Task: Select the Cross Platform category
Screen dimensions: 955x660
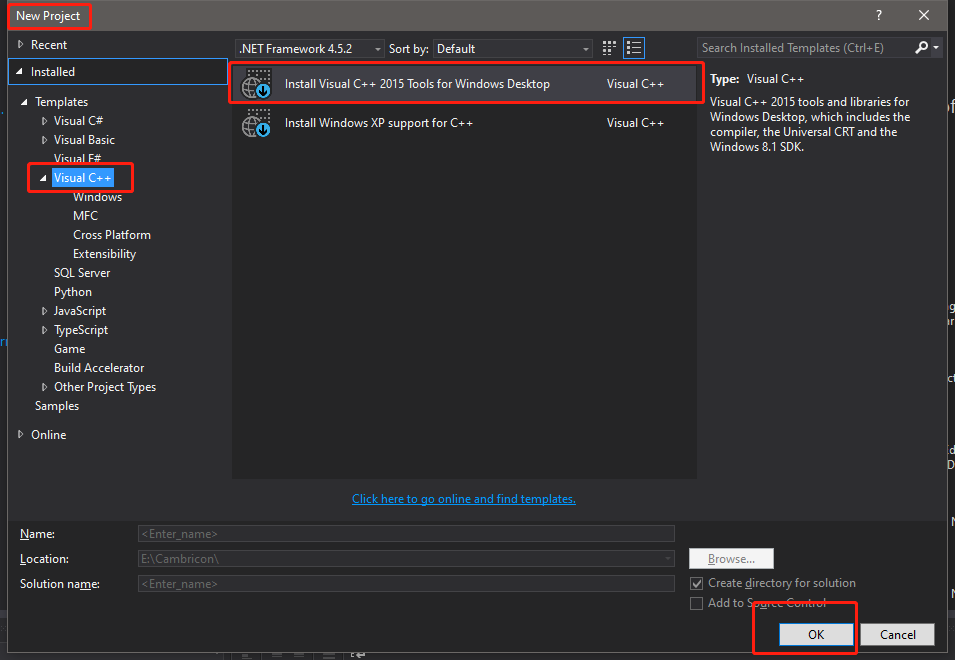Action: coord(111,235)
